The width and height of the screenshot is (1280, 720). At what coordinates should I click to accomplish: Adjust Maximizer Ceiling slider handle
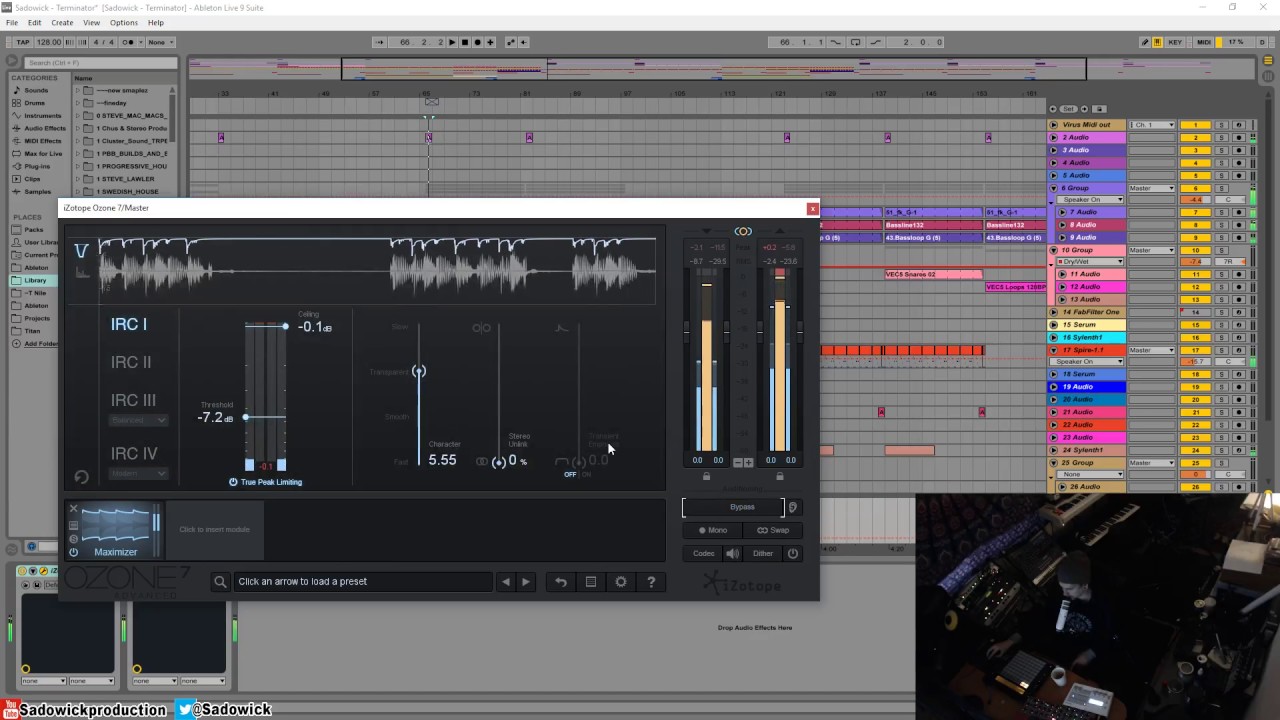click(x=285, y=326)
